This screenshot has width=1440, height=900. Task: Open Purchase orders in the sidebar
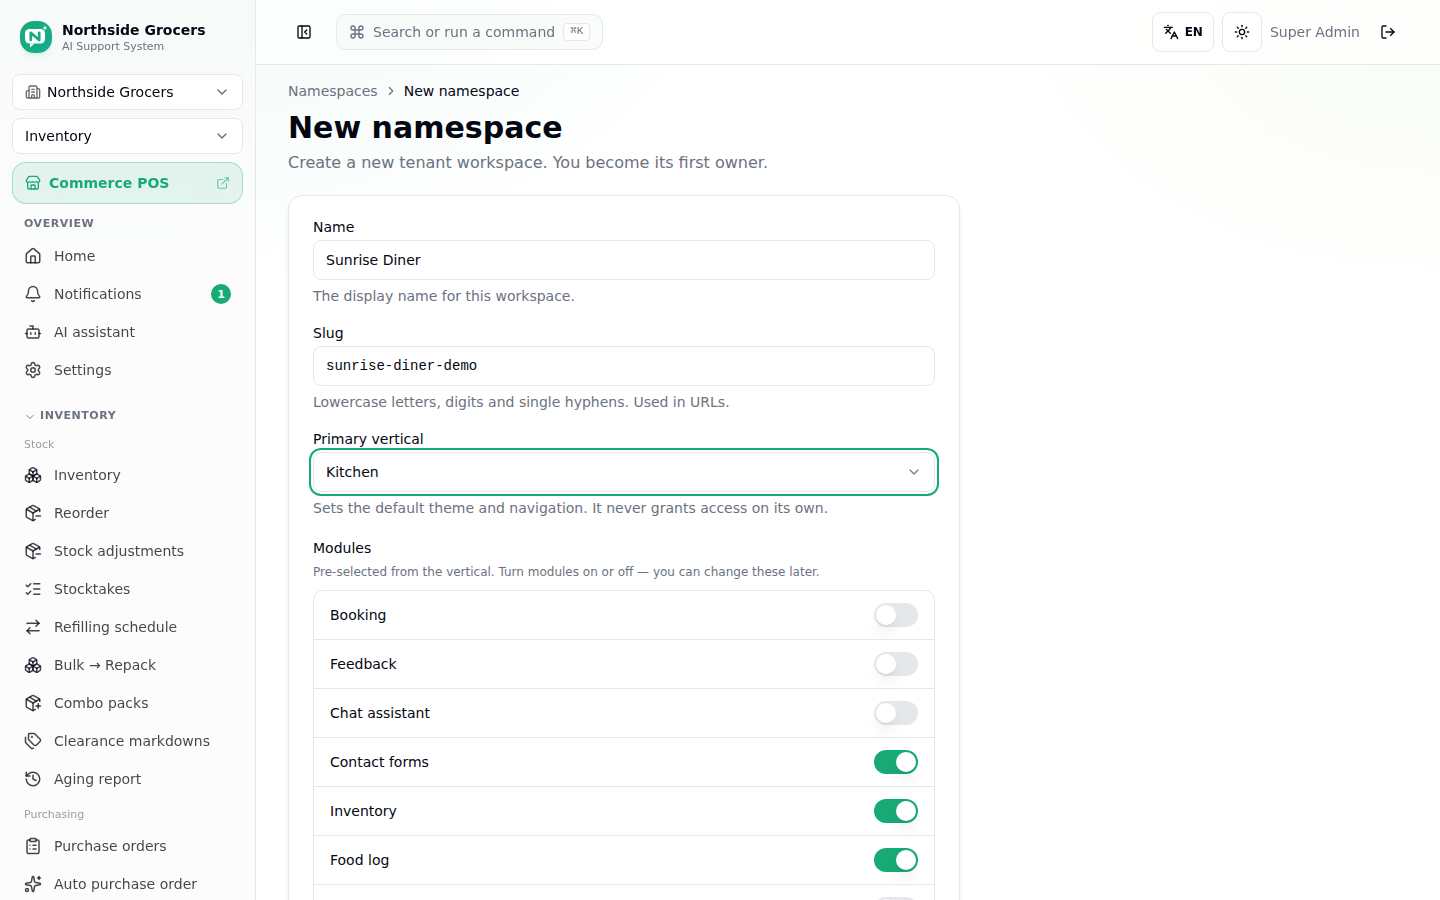(127, 846)
